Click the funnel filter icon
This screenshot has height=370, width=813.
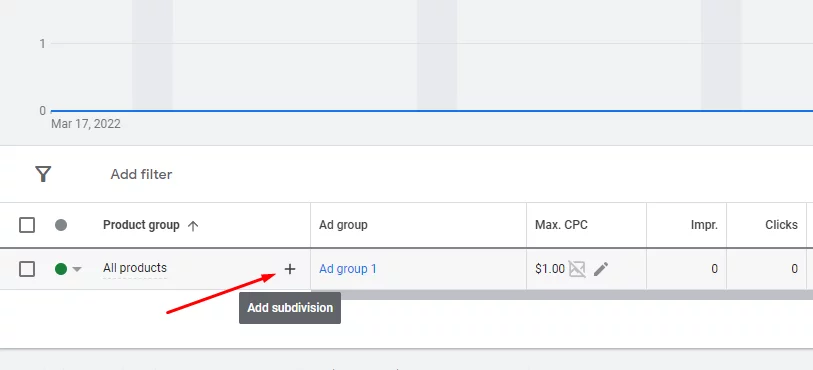43,174
